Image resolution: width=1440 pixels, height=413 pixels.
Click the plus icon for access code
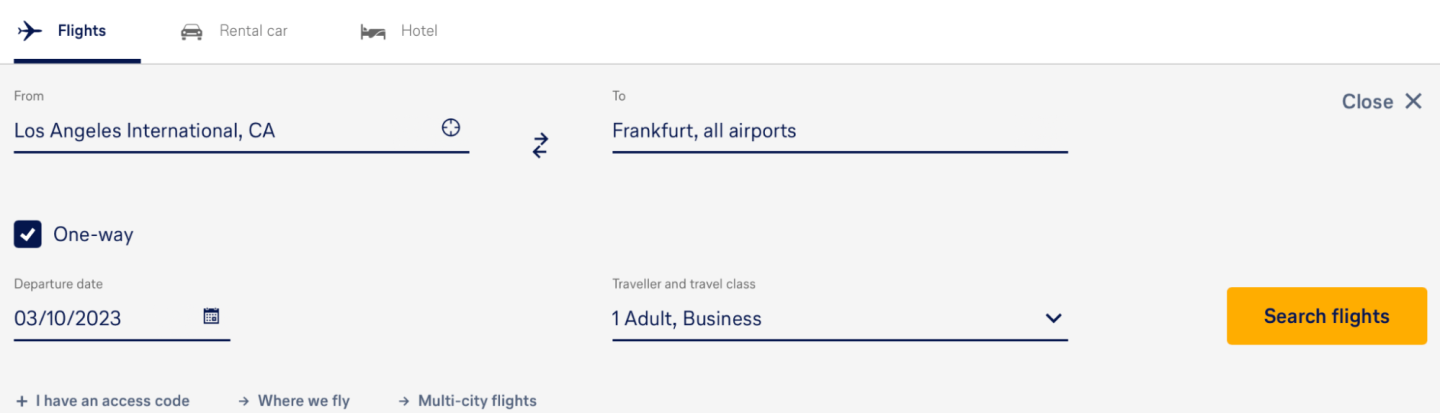[22, 401]
